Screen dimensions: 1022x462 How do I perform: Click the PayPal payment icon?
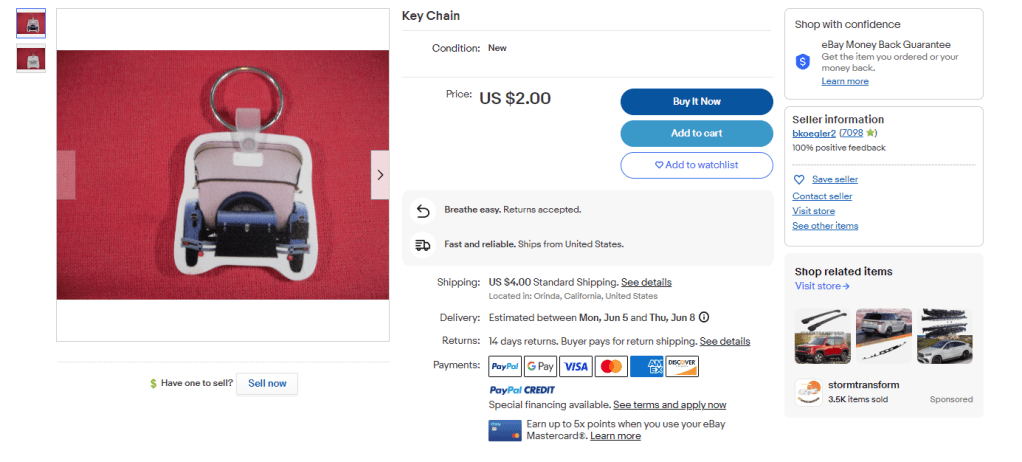[x=504, y=367]
